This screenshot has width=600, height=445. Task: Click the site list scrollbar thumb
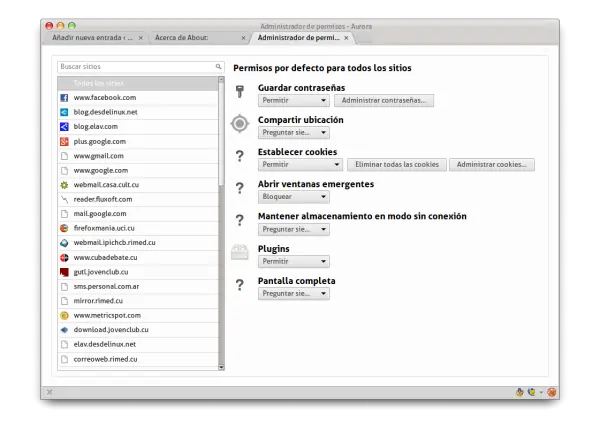tap(221, 134)
